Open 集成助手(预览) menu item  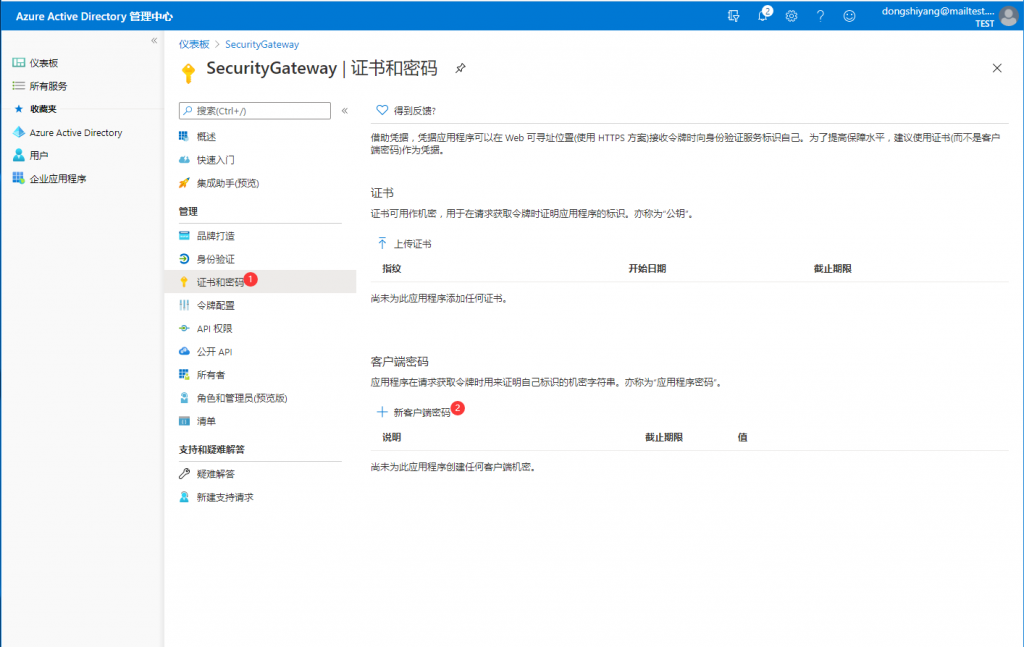[x=227, y=183]
